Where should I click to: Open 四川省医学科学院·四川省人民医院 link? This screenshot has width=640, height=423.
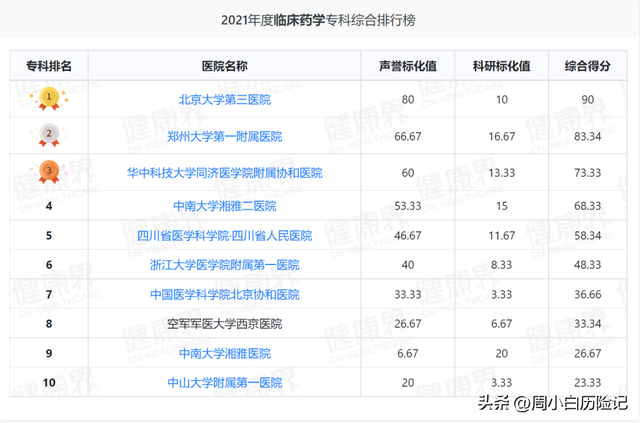tap(224, 236)
